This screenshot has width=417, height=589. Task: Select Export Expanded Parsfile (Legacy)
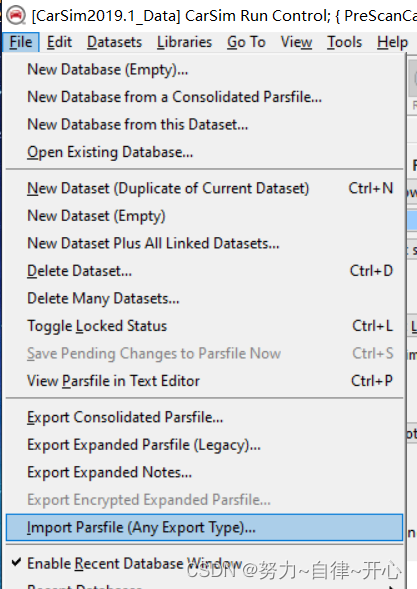click(204, 445)
